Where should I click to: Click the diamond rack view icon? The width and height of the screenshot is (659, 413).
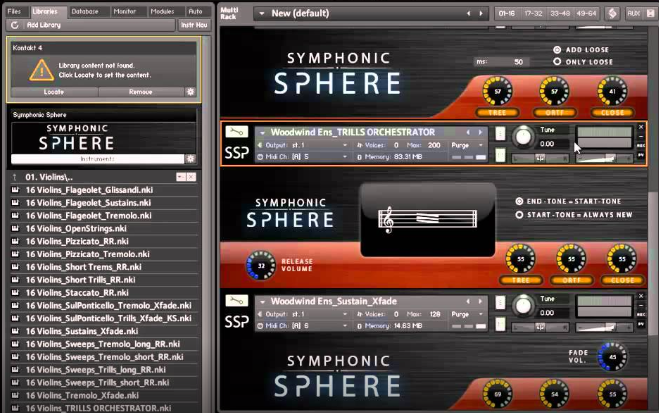(612, 13)
